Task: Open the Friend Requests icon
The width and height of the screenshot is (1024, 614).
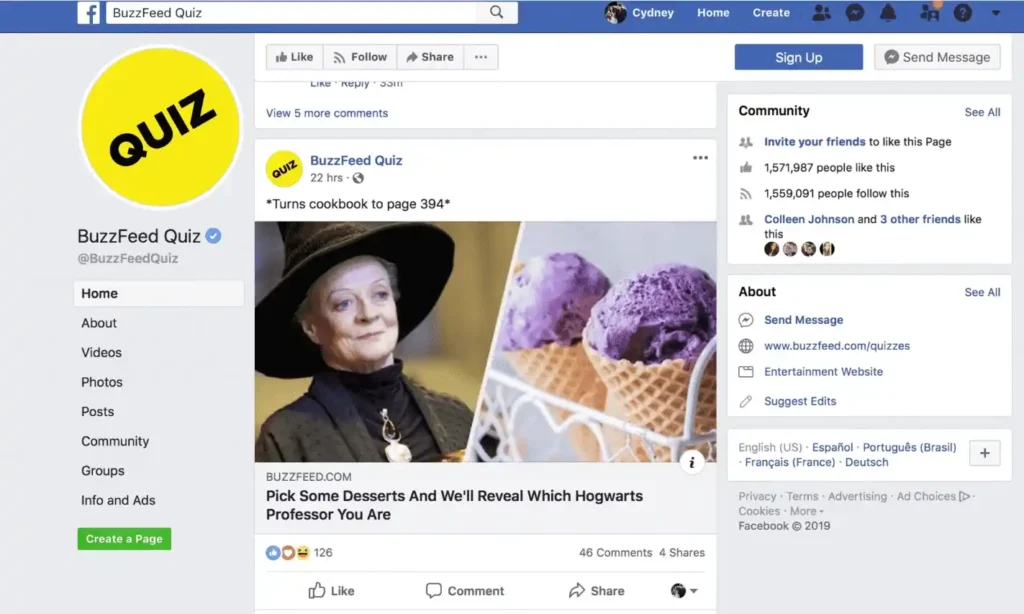Action: 821,13
